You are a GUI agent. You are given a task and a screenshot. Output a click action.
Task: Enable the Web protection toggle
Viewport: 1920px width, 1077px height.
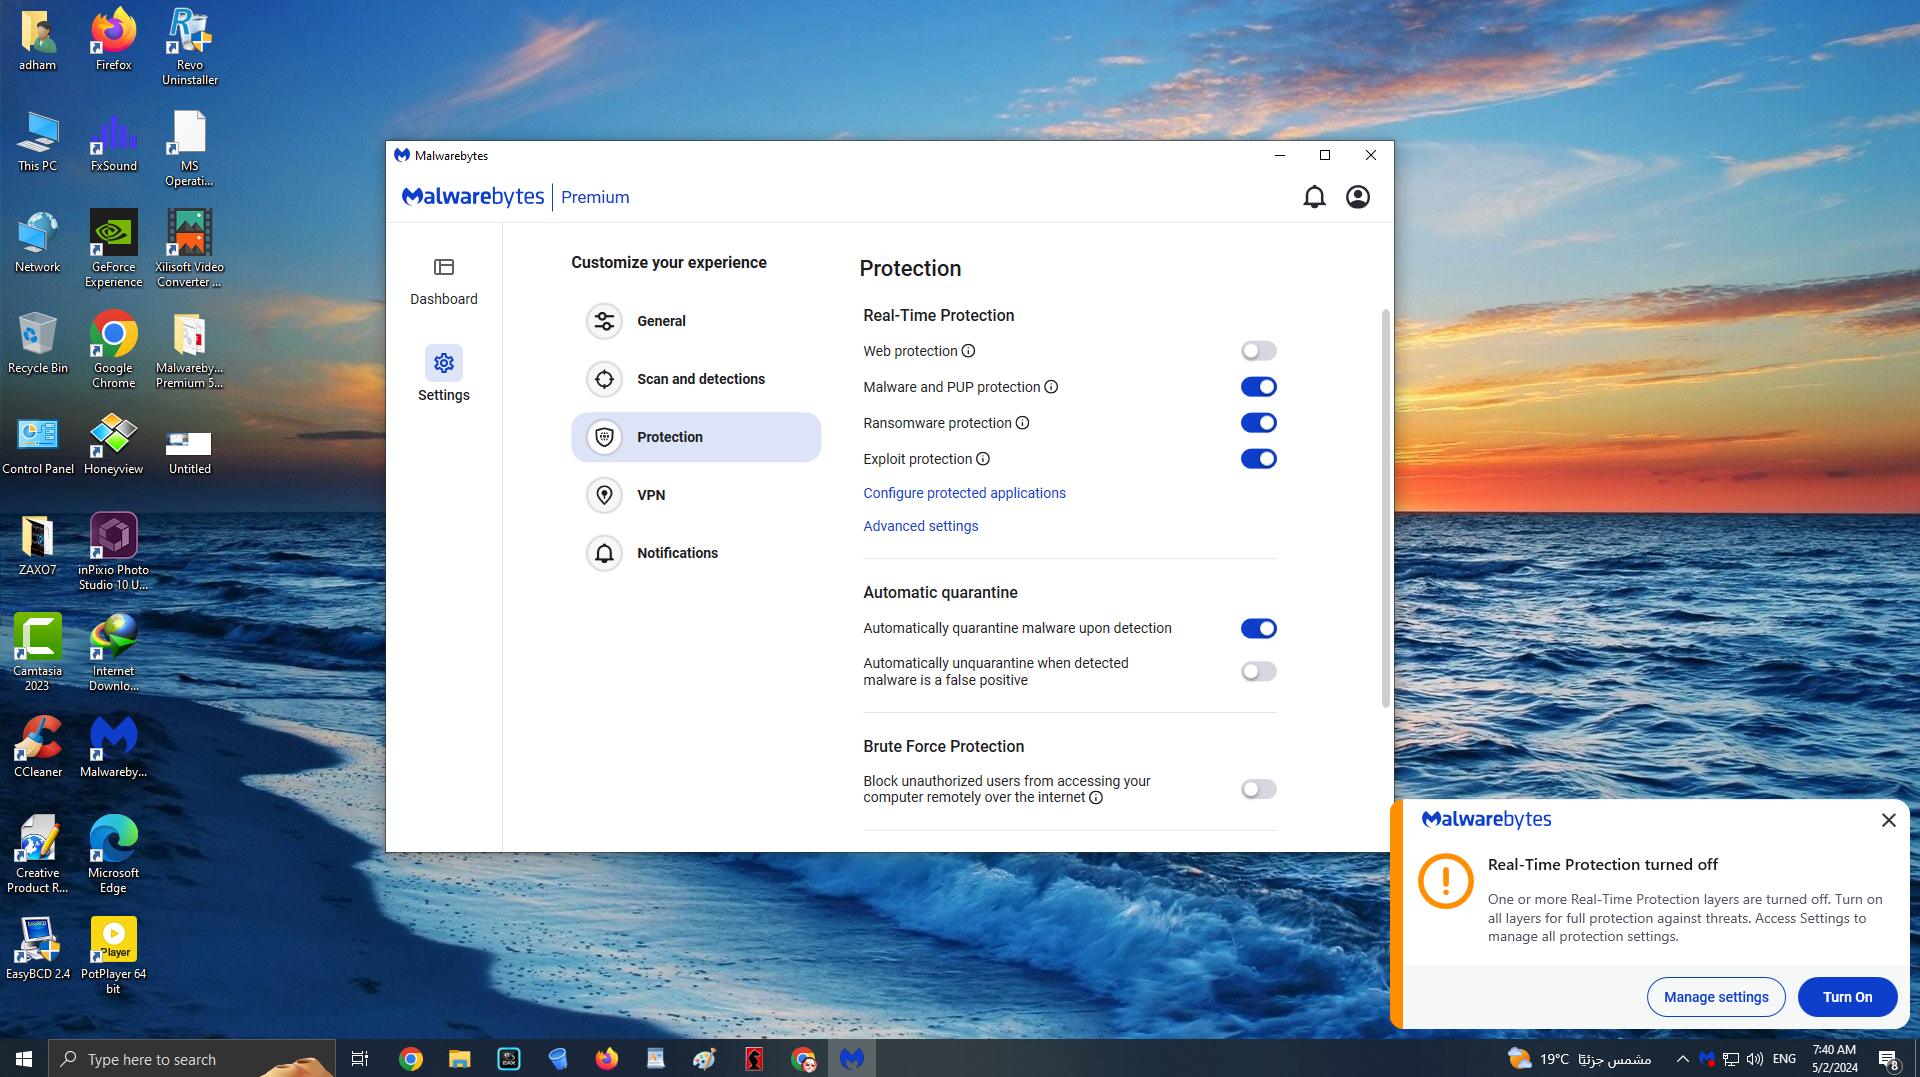tap(1259, 351)
